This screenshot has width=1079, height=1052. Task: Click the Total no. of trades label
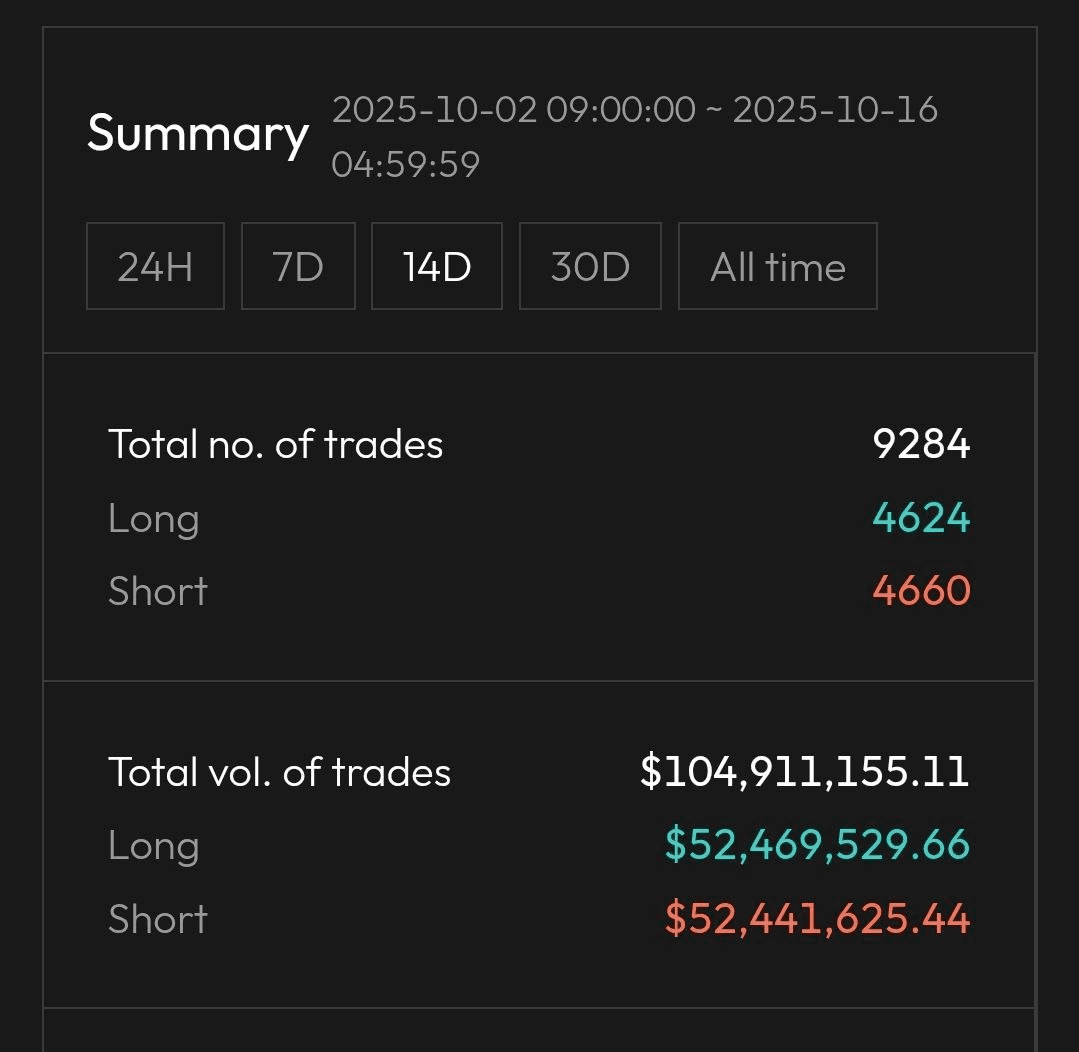[275, 444]
